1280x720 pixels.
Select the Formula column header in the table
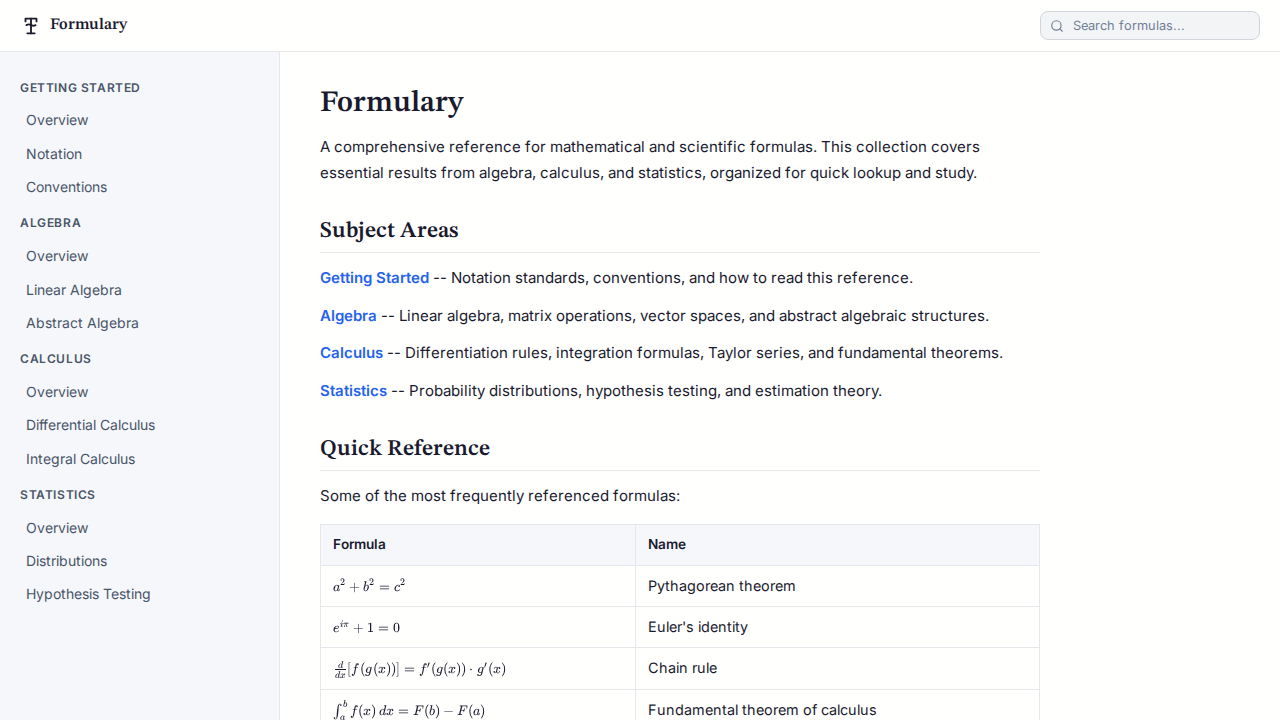[x=359, y=545]
